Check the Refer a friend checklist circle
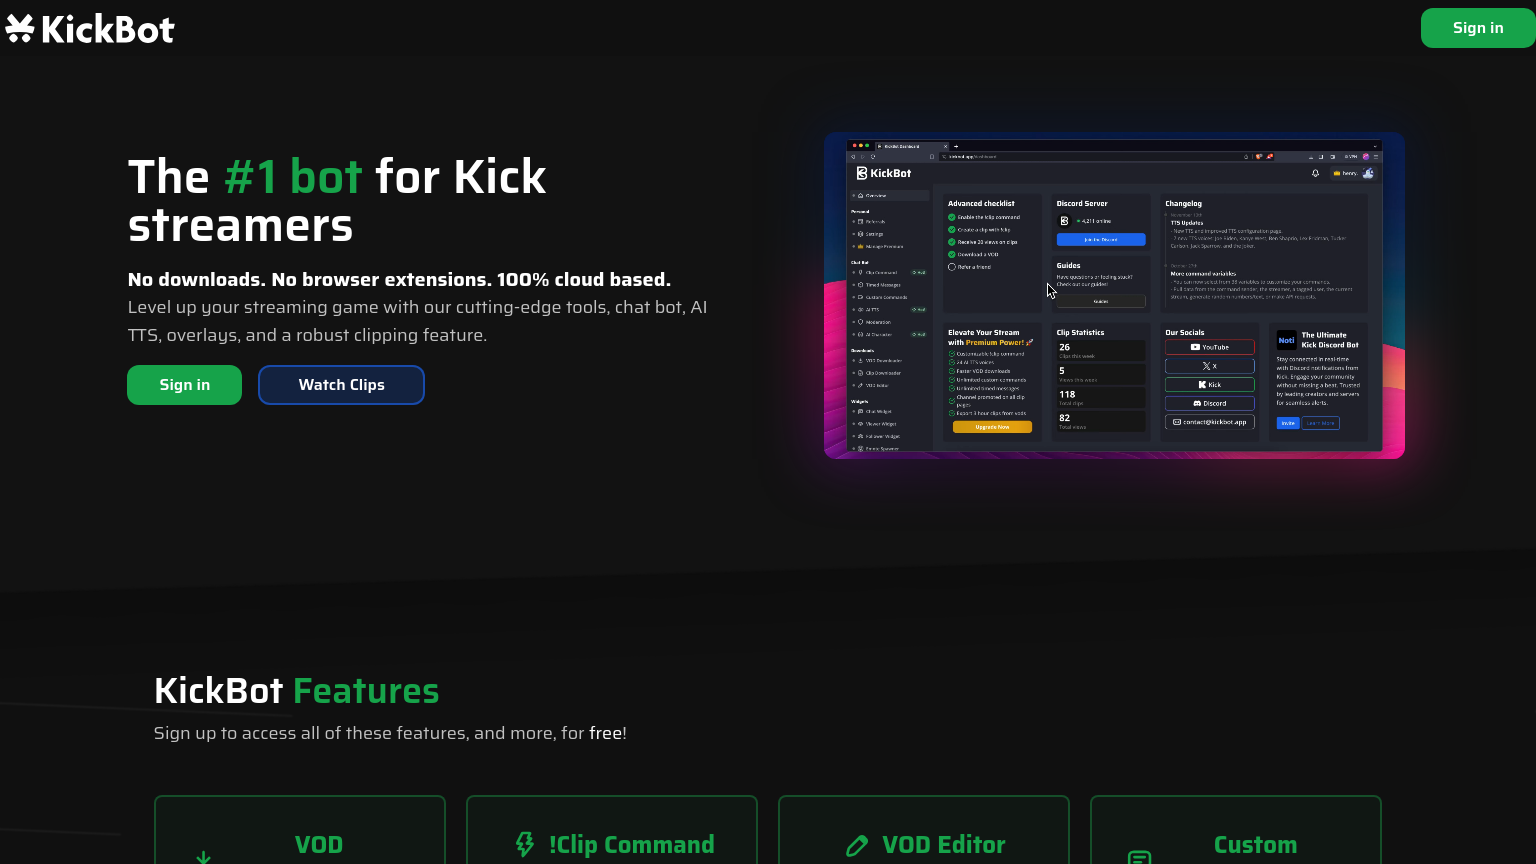The width and height of the screenshot is (1536, 864). 952,267
